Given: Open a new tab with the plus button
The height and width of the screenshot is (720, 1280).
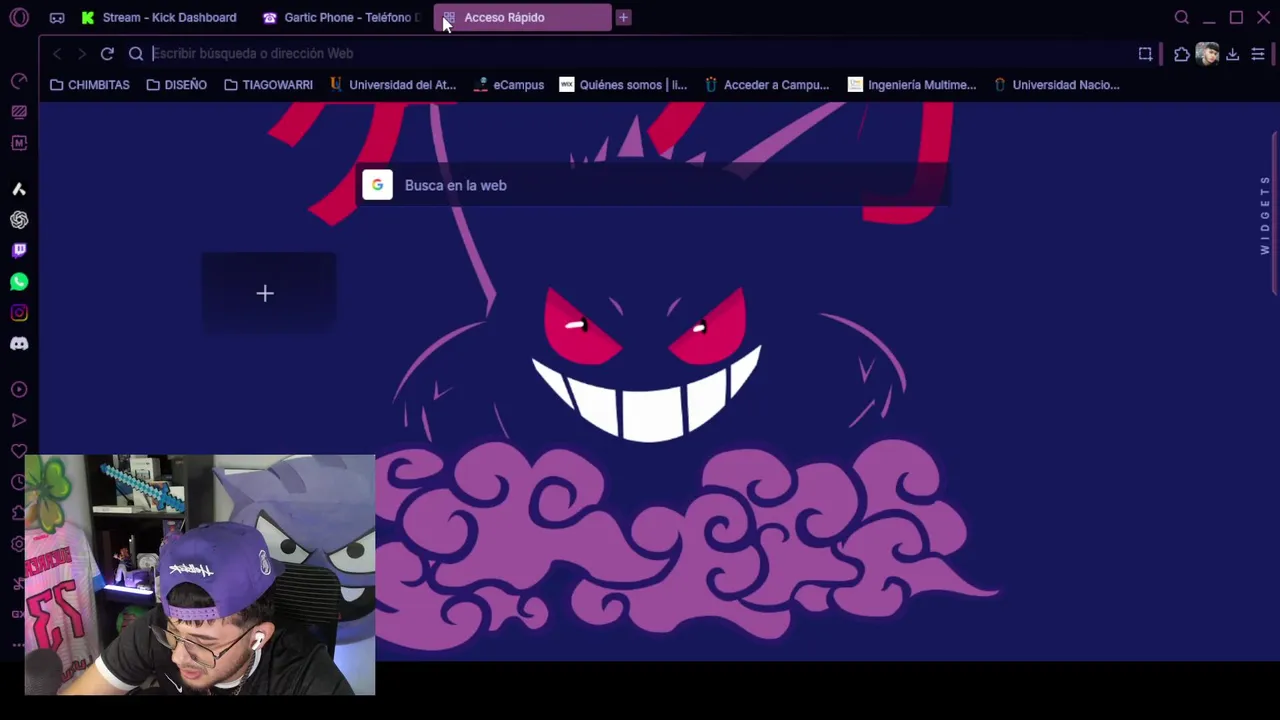Looking at the screenshot, I should click(623, 17).
